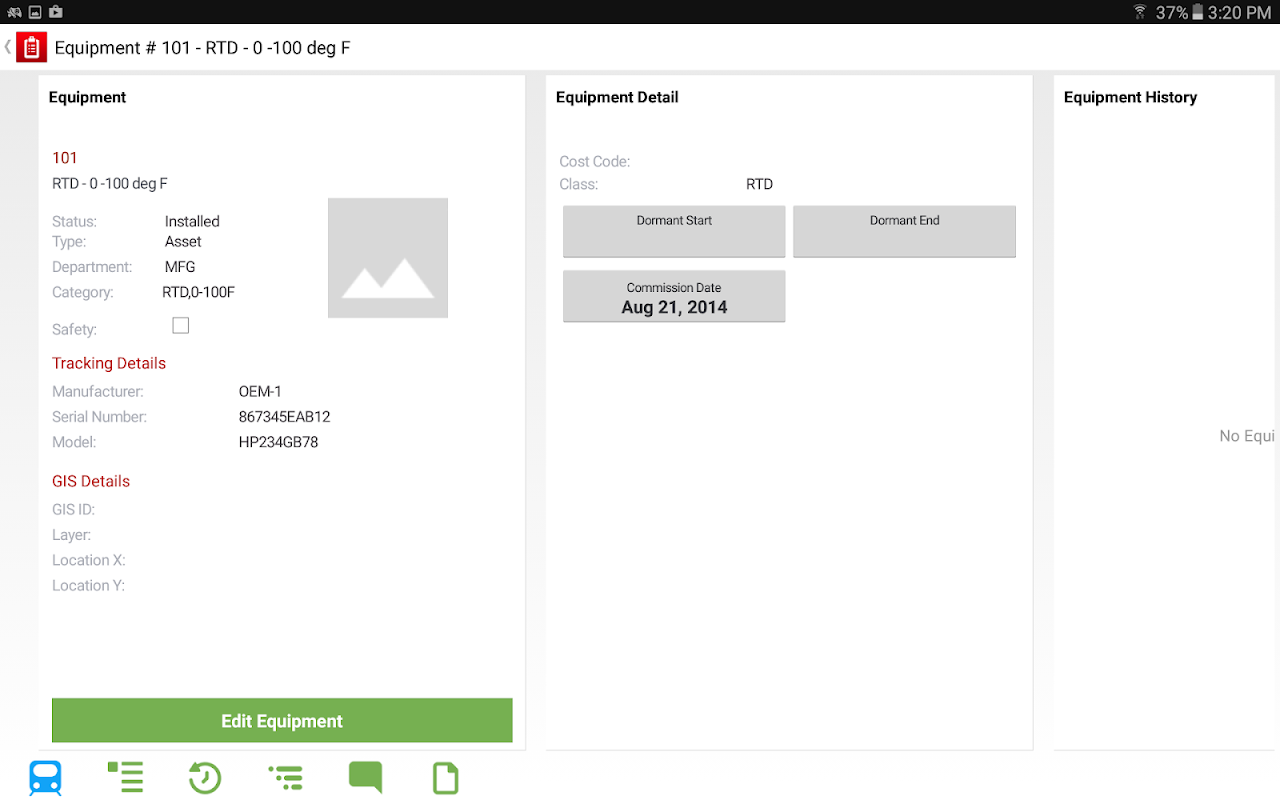Tap the Equipment Detail panel heading
Image resolution: width=1280 pixels, height=800 pixels.
tap(617, 98)
